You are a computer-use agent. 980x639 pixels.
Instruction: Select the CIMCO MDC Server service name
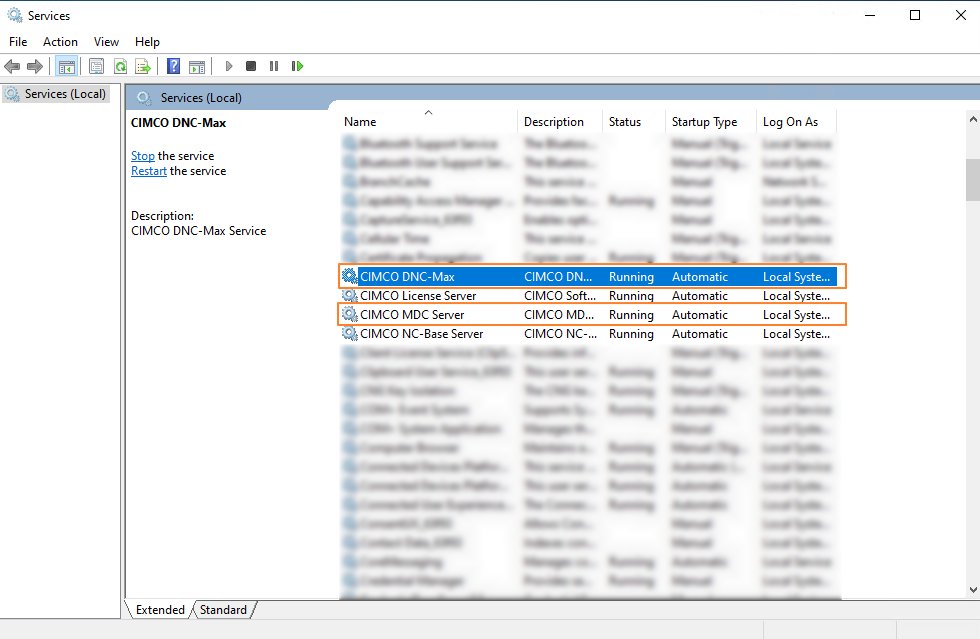point(412,314)
